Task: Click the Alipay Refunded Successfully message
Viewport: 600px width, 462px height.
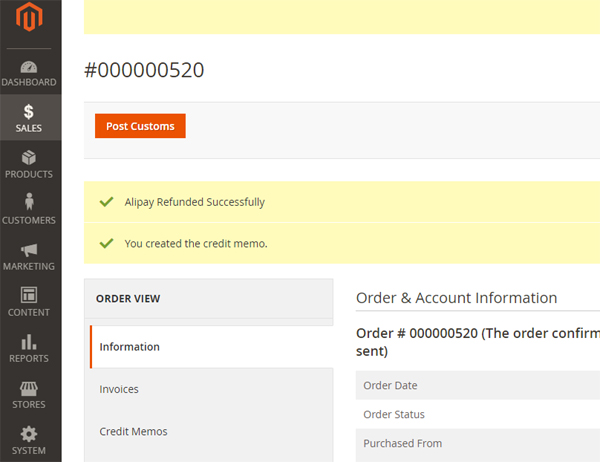Action: (195, 202)
